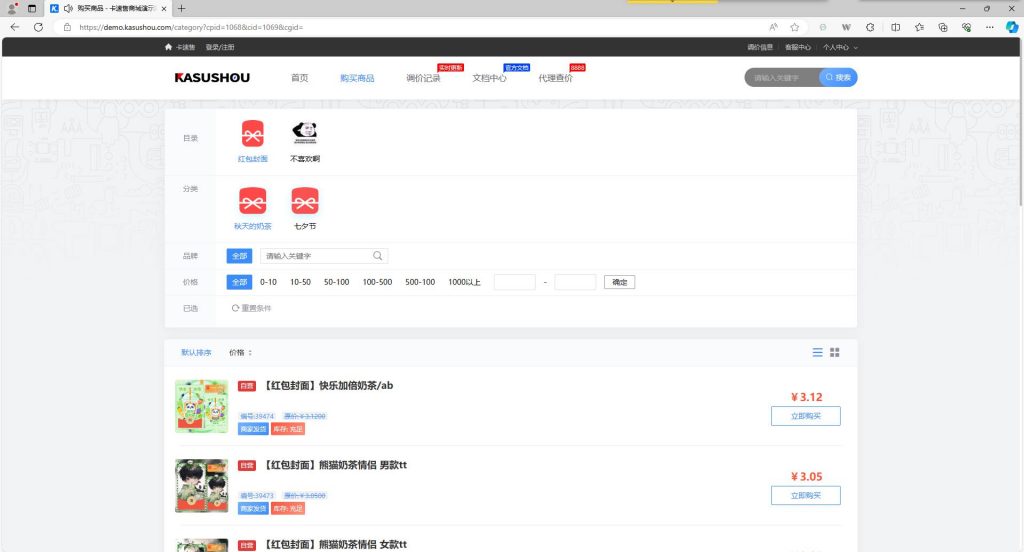Filter price range 1000以上
Screen dimensions: 1024x552
(464, 282)
